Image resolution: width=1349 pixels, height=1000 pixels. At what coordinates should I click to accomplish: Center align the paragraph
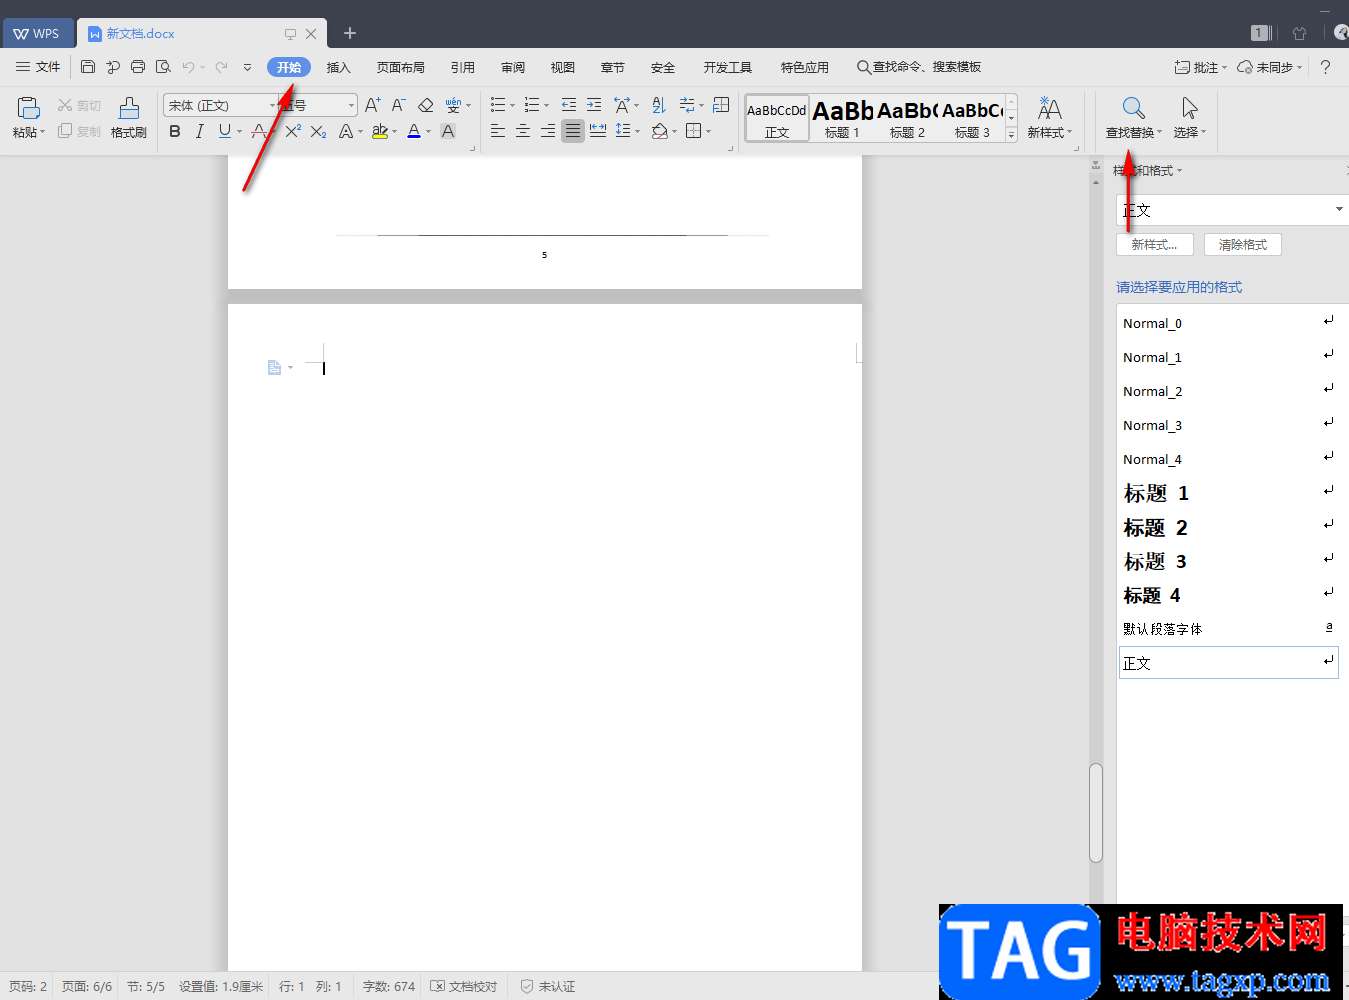click(x=522, y=131)
